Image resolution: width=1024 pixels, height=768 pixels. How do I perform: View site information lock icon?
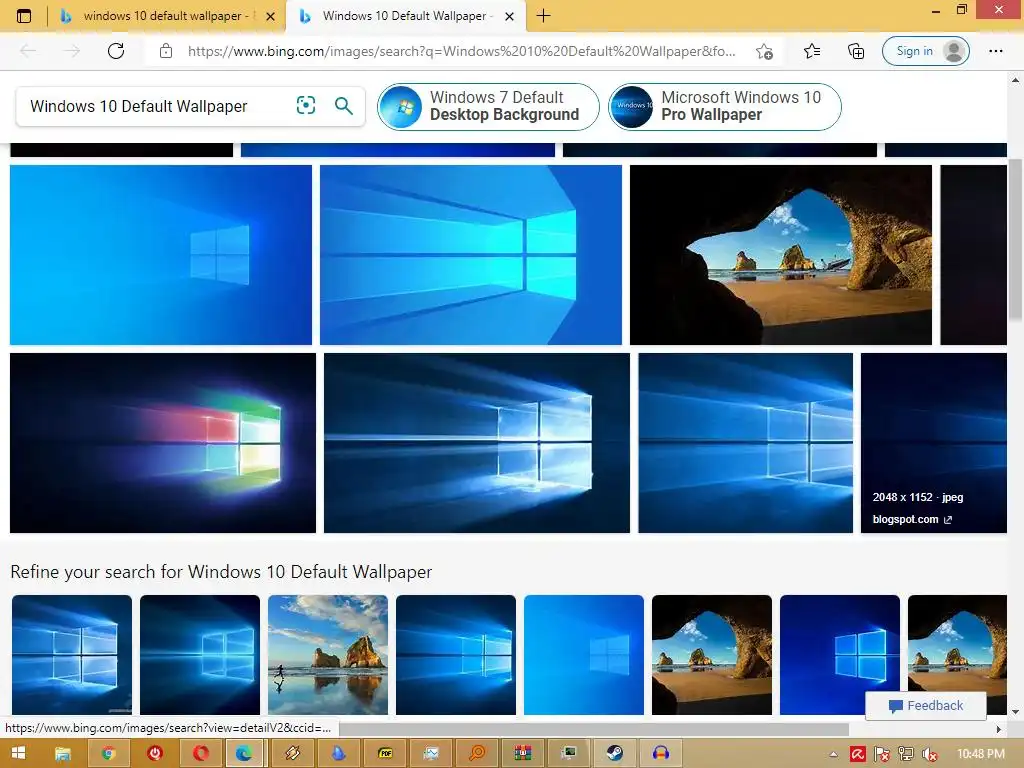(x=166, y=51)
